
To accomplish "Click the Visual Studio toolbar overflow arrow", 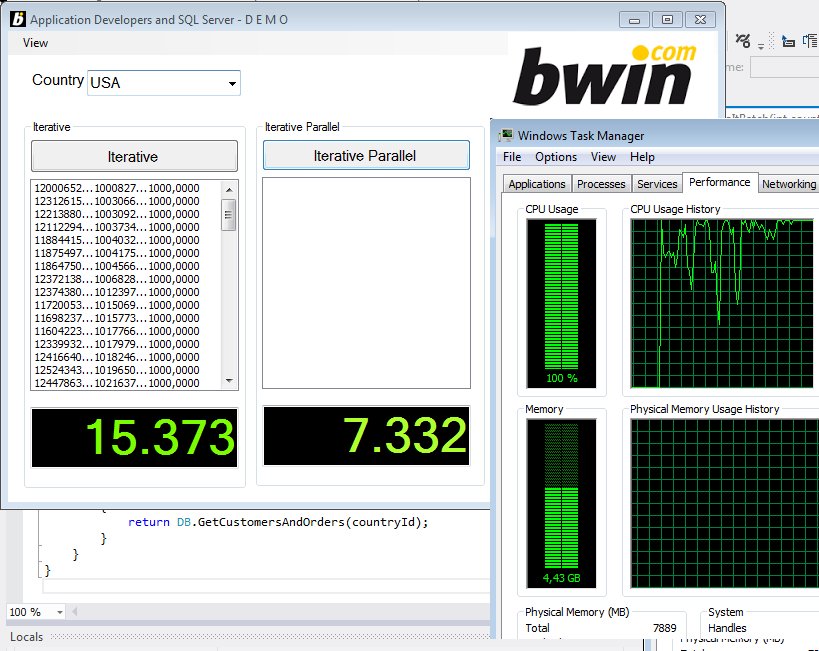I will [x=761, y=46].
